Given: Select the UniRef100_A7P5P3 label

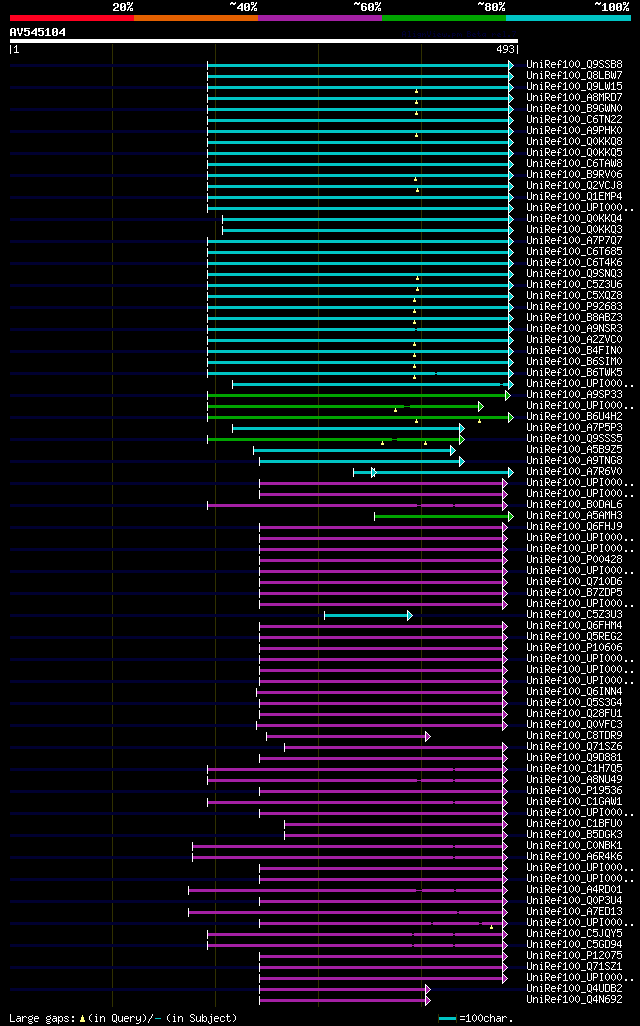Looking at the screenshot, I should [575, 427].
